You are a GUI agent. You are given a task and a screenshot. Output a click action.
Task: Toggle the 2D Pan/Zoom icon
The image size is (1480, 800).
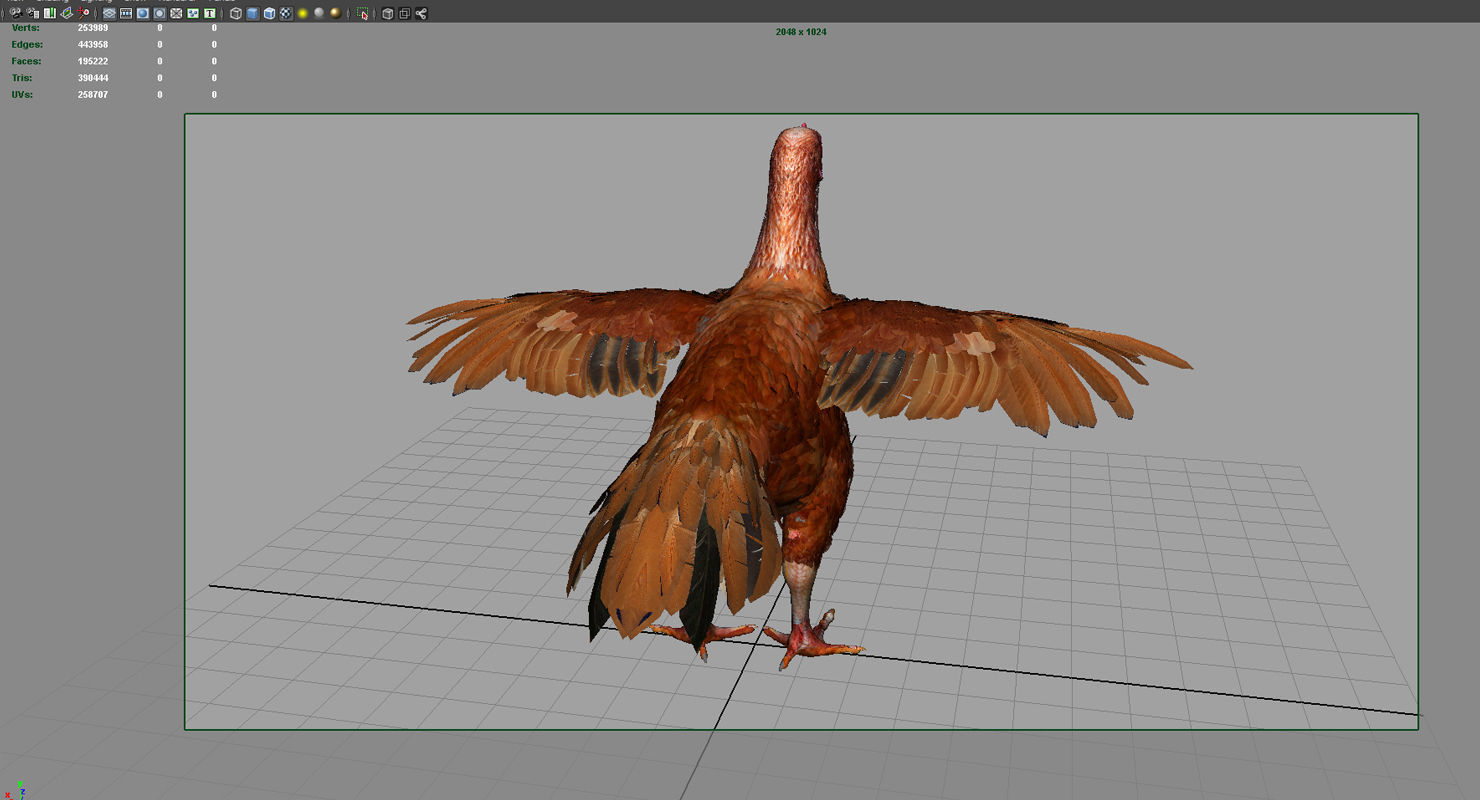(x=83, y=13)
